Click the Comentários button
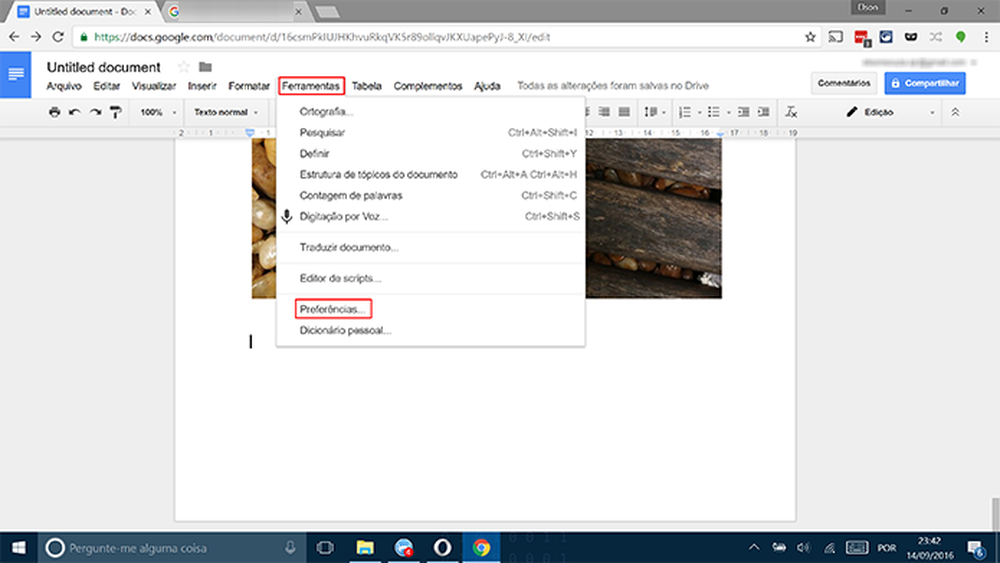 pos(844,84)
